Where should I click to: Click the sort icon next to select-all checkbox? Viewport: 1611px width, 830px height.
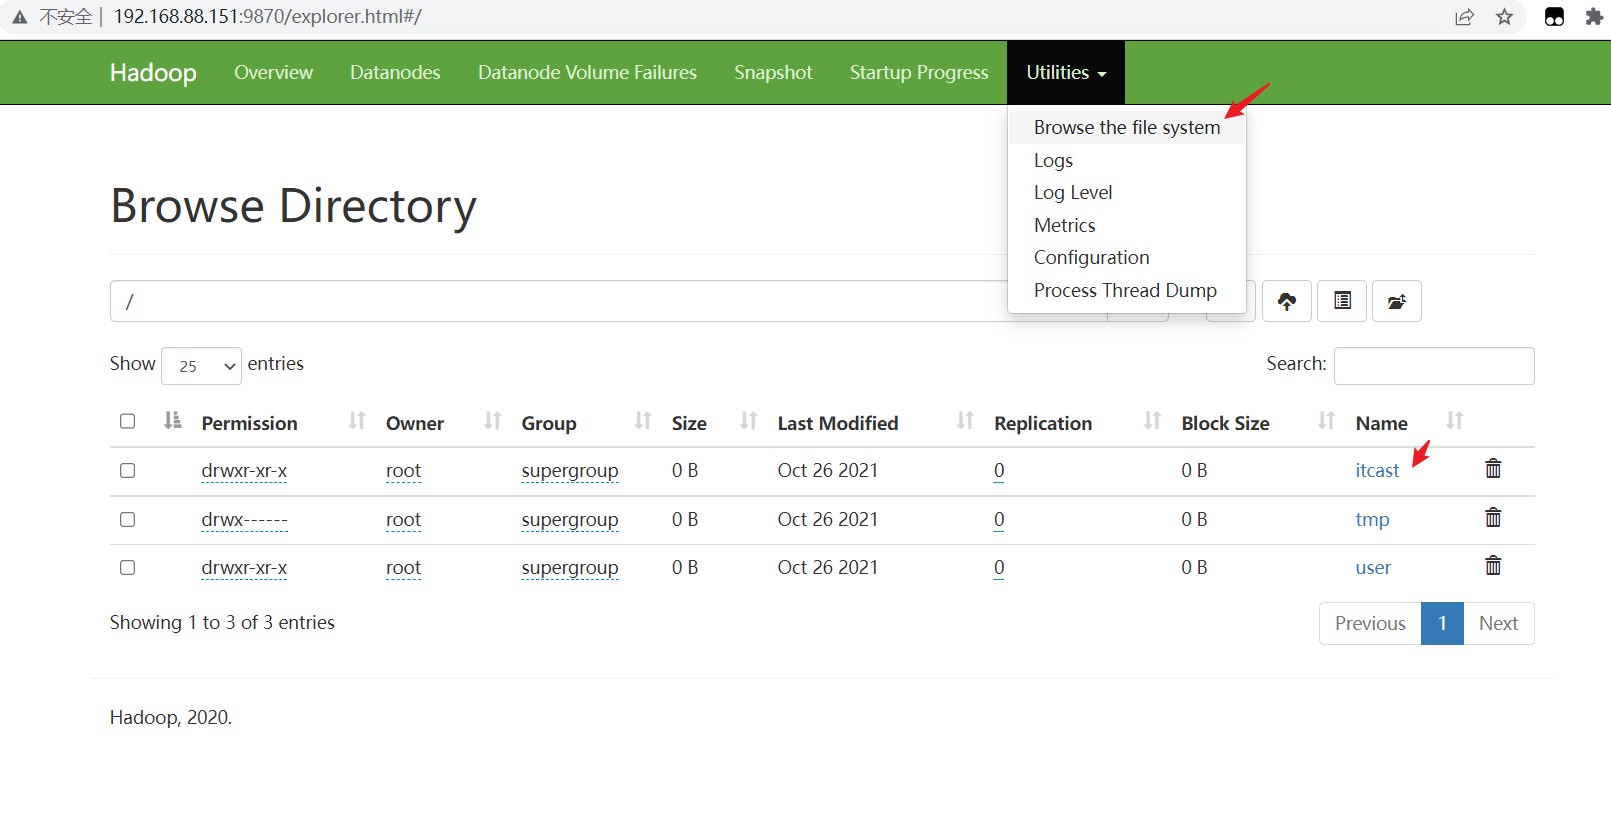(x=173, y=421)
